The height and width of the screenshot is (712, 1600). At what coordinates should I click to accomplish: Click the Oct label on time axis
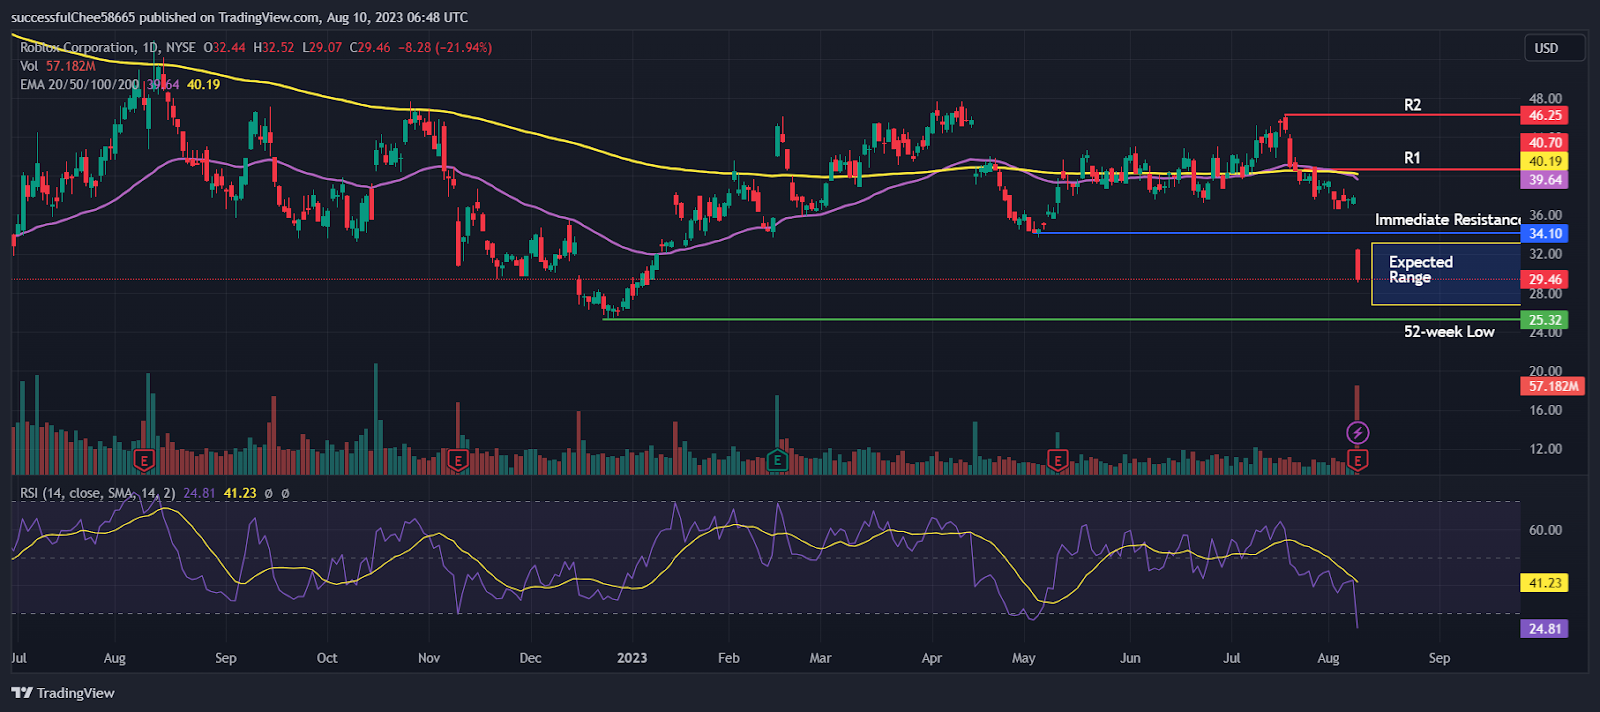tap(327, 658)
